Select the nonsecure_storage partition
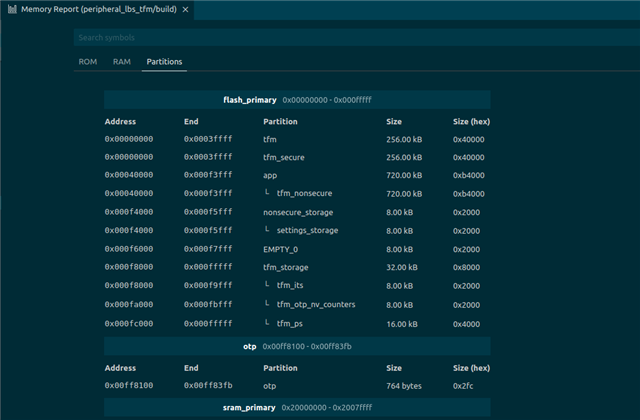The height and width of the screenshot is (420, 640). [x=298, y=212]
